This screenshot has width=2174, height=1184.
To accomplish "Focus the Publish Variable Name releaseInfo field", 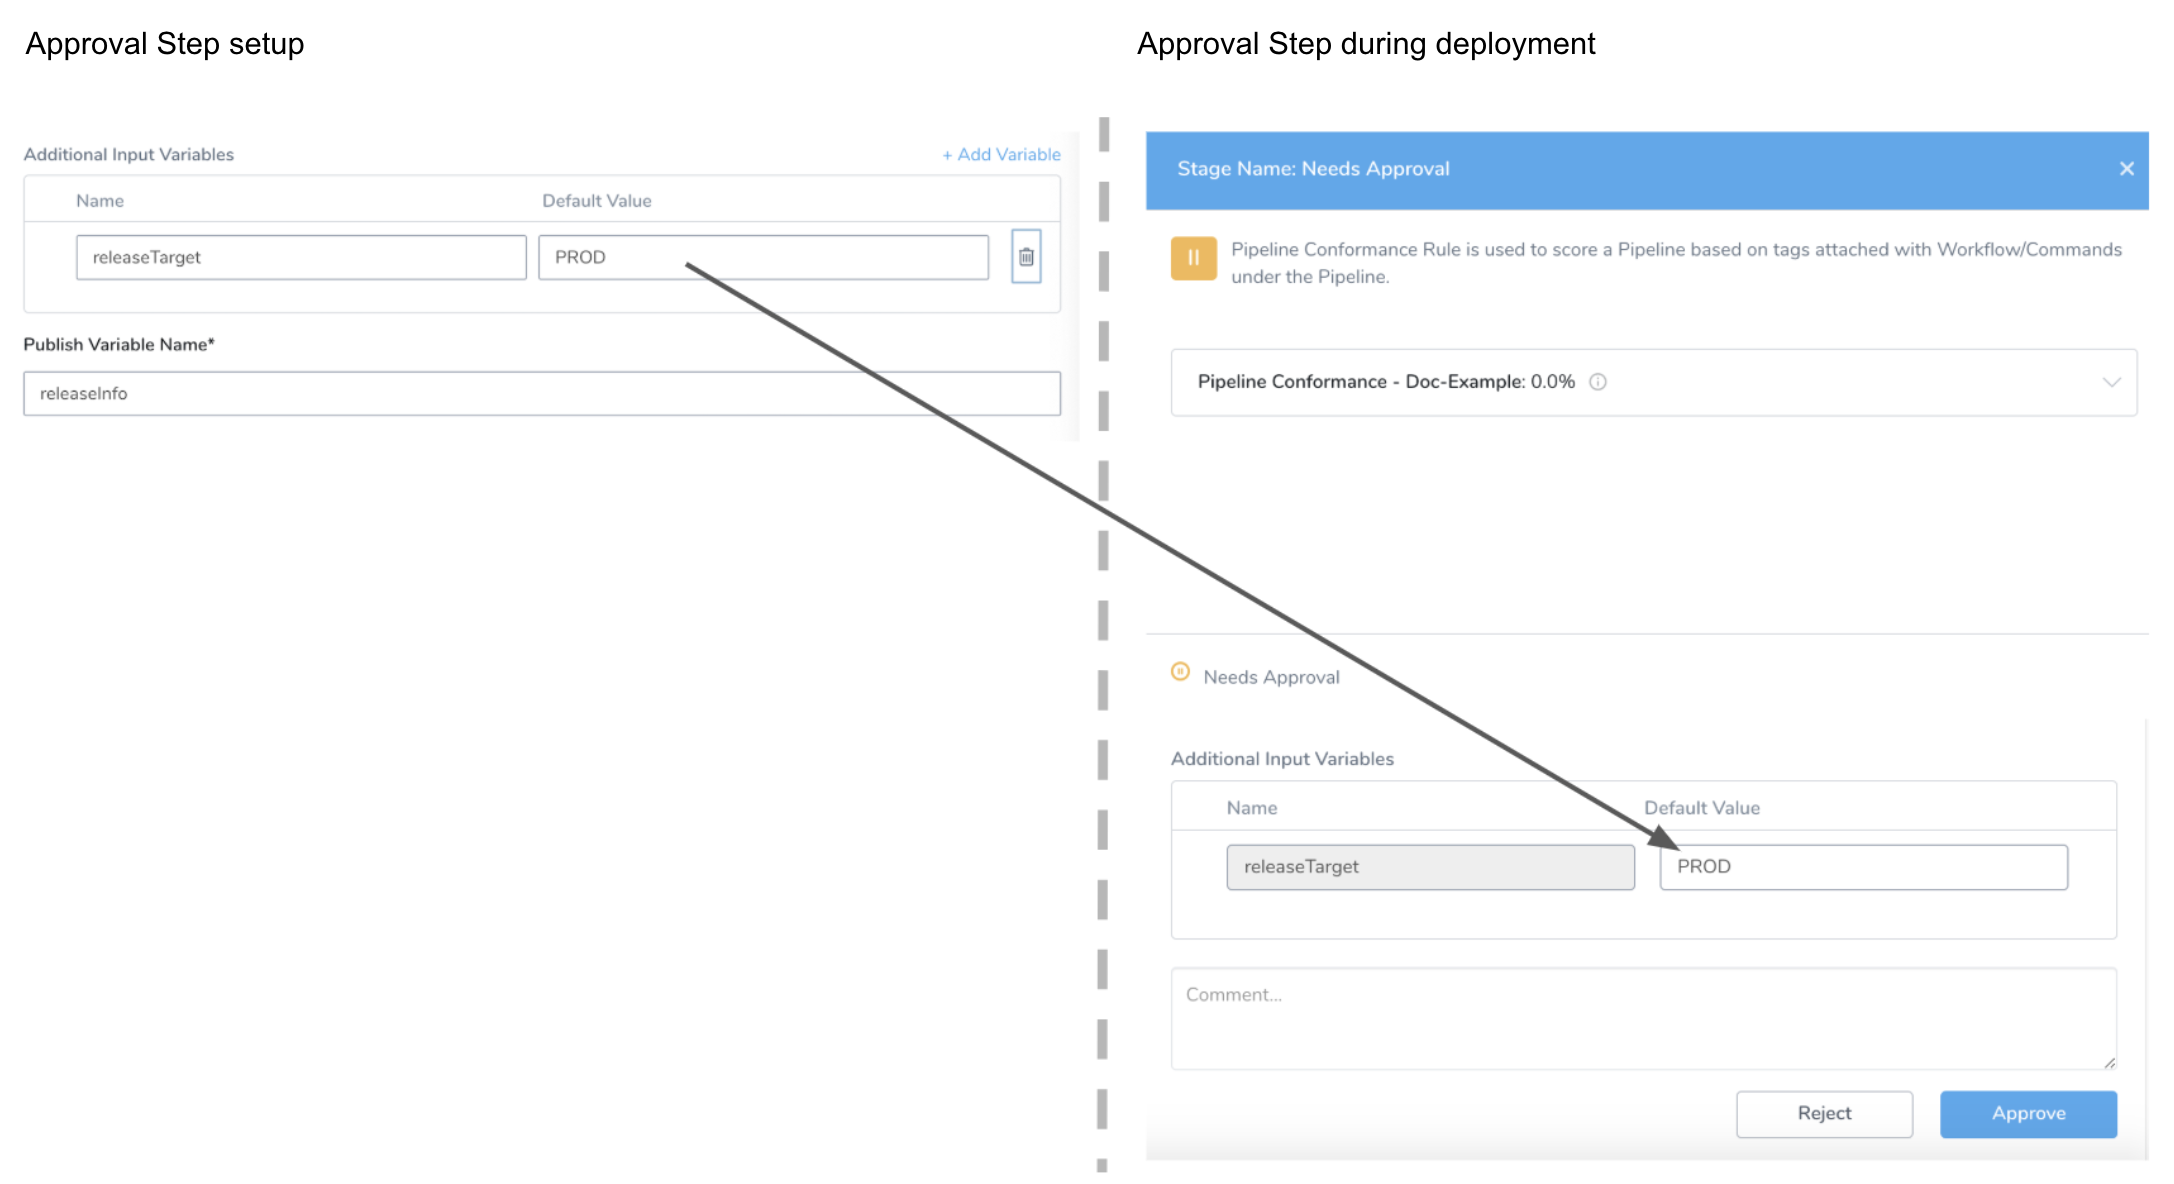I will [x=542, y=394].
